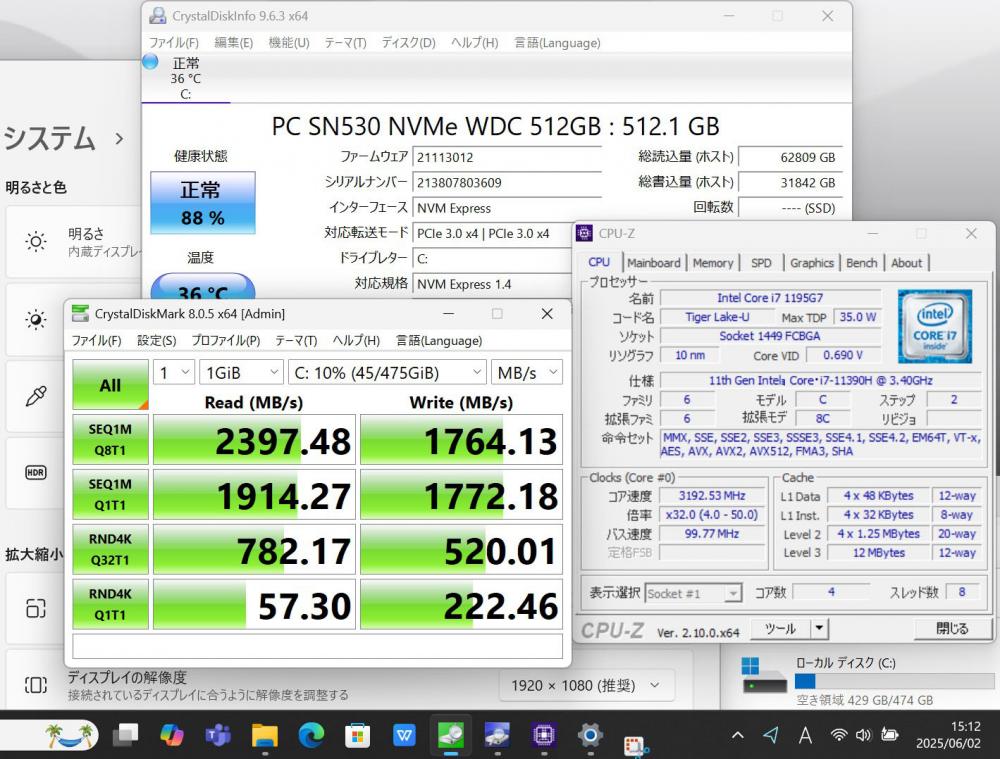Click the CrystalDiskInfo title bar app icon
This screenshot has height=759, width=1000.
click(158, 16)
